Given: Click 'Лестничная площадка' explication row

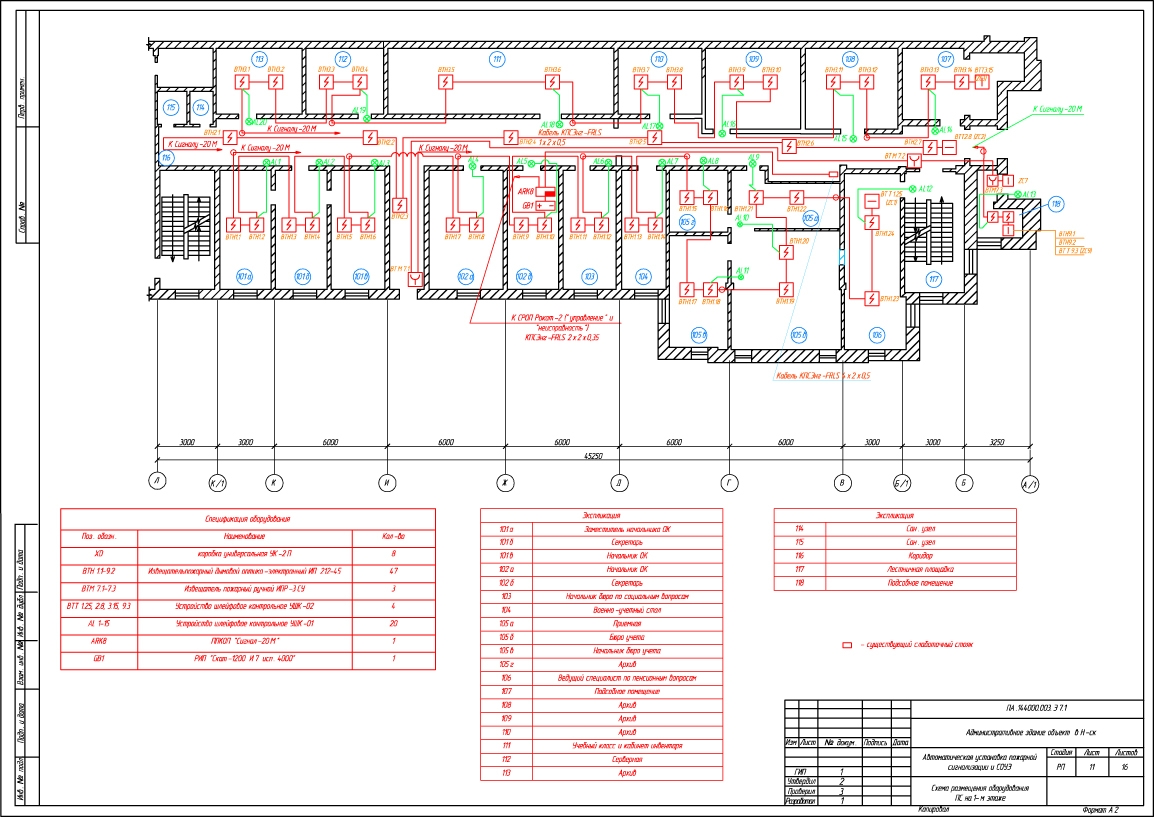Looking at the screenshot, I should click(x=895, y=570).
